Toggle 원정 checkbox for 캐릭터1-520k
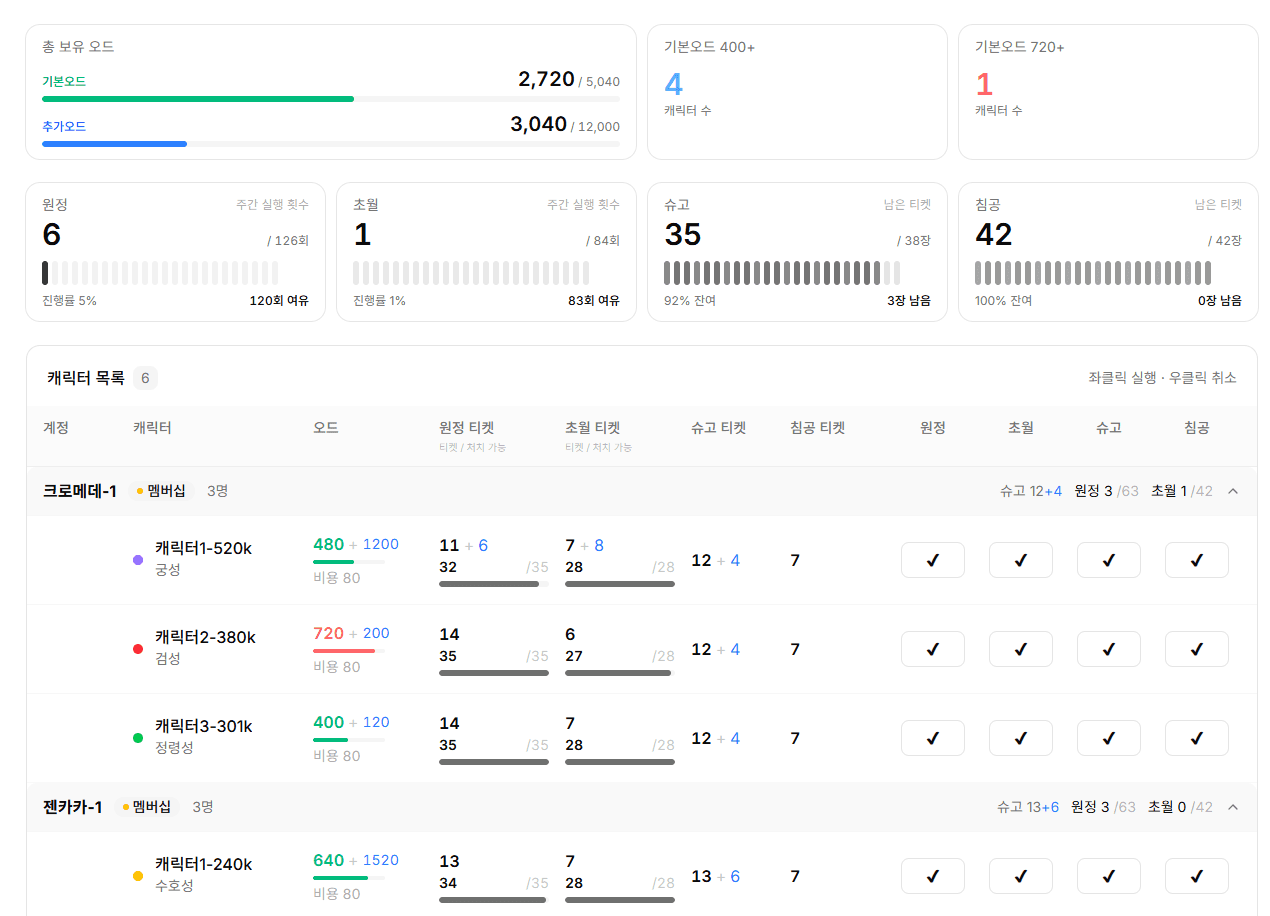This screenshot has height=916, width=1270. tap(932, 560)
